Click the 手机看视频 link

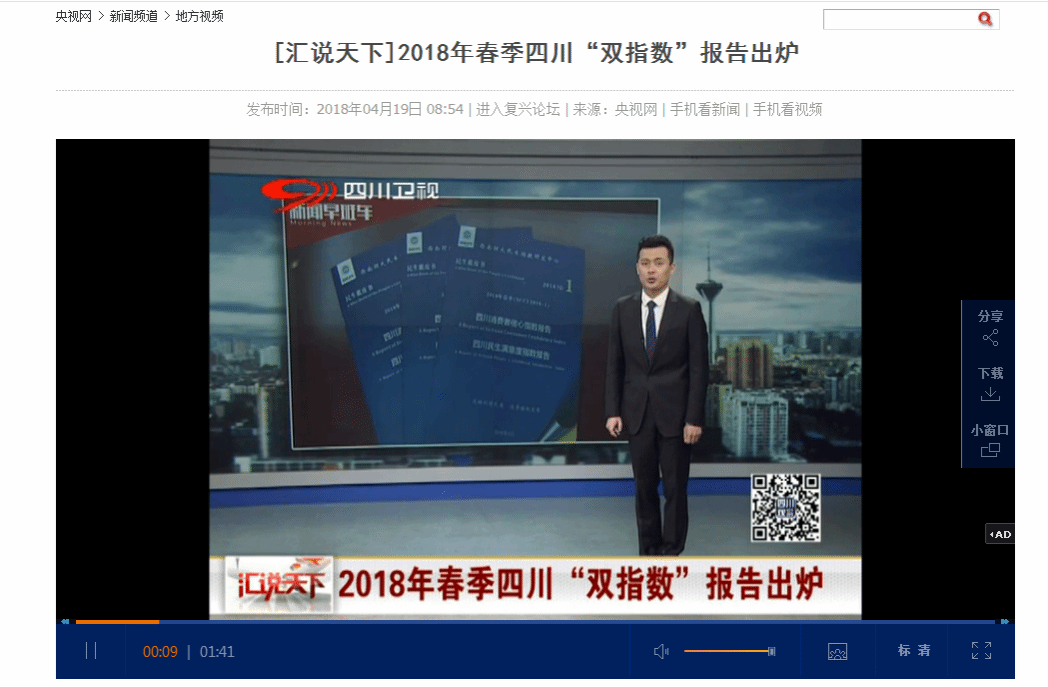[x=787, y=110]
